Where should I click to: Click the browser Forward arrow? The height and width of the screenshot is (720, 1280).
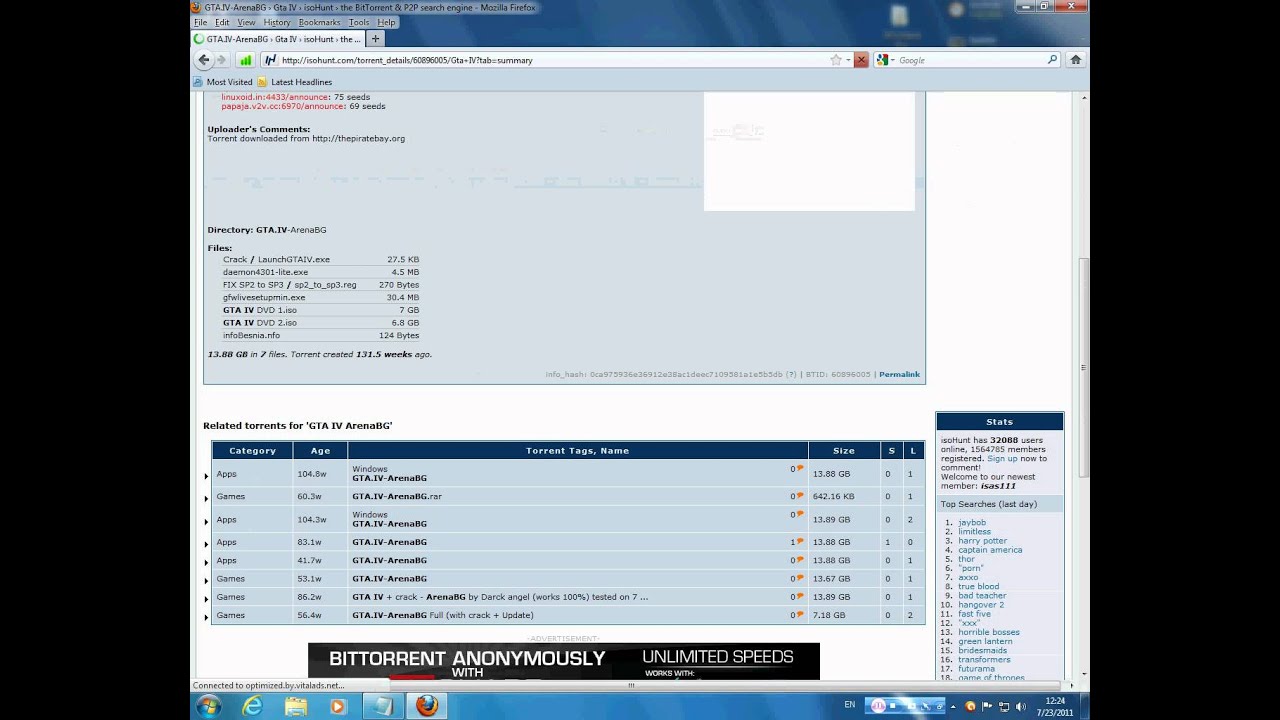coord(221,60)
